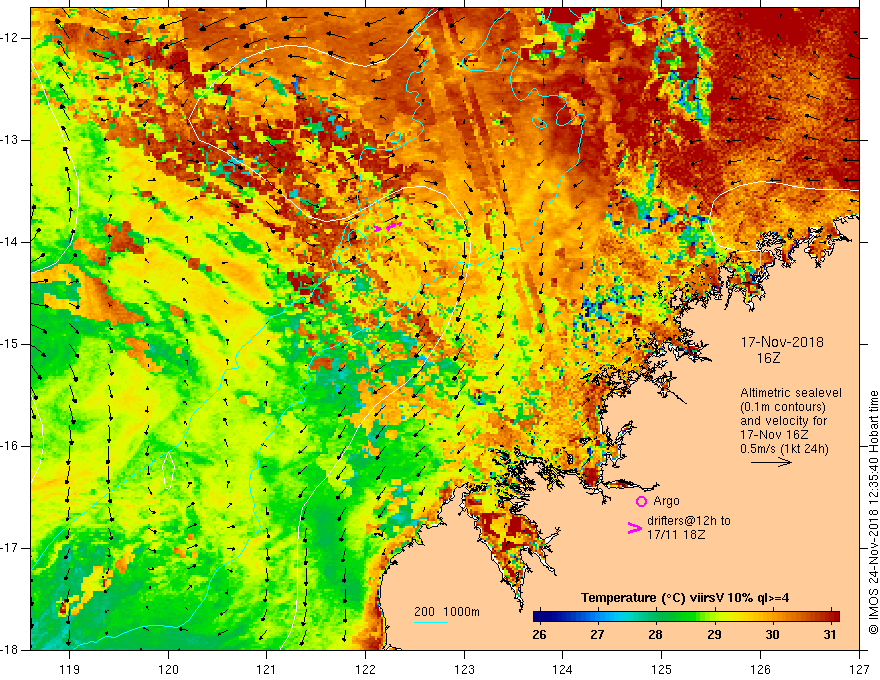This screenshot has width=880, height=680.
Task: Click the latitude axis label -13
Action: pos(10,140)
